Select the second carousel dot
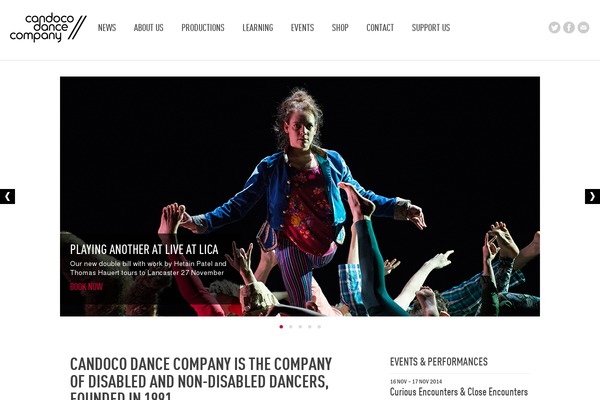 pyautogui.click(x=291, y=327)
